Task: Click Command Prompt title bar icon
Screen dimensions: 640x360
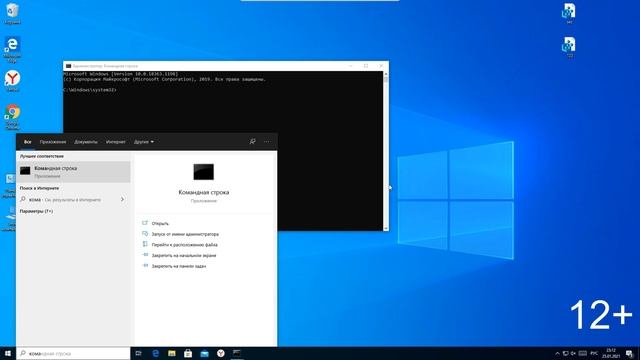Action: tap(68, 66)
